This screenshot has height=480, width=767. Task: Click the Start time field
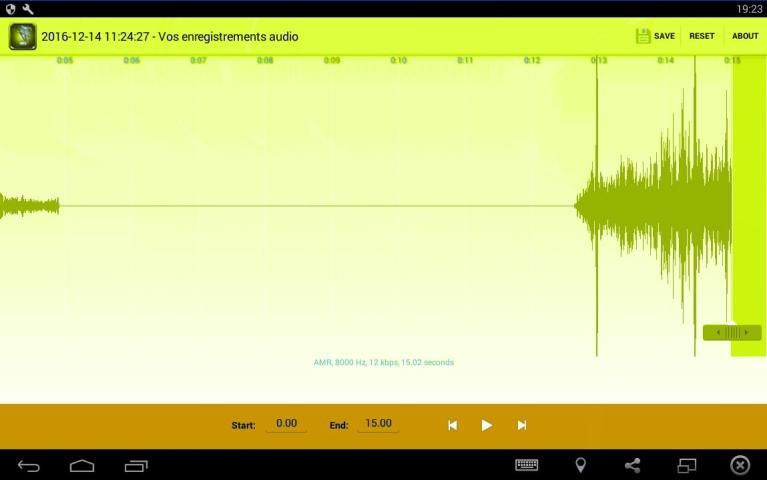tap(286, 424)
